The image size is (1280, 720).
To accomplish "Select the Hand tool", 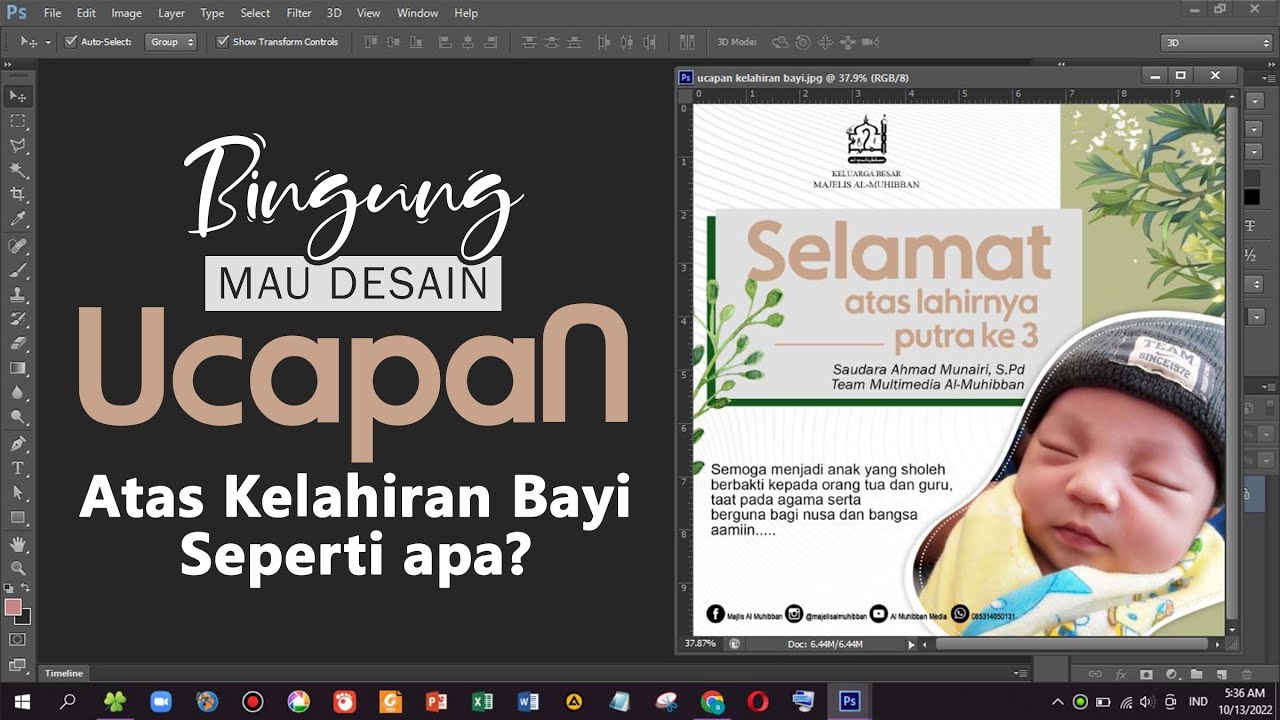I will tap(18, 544).
